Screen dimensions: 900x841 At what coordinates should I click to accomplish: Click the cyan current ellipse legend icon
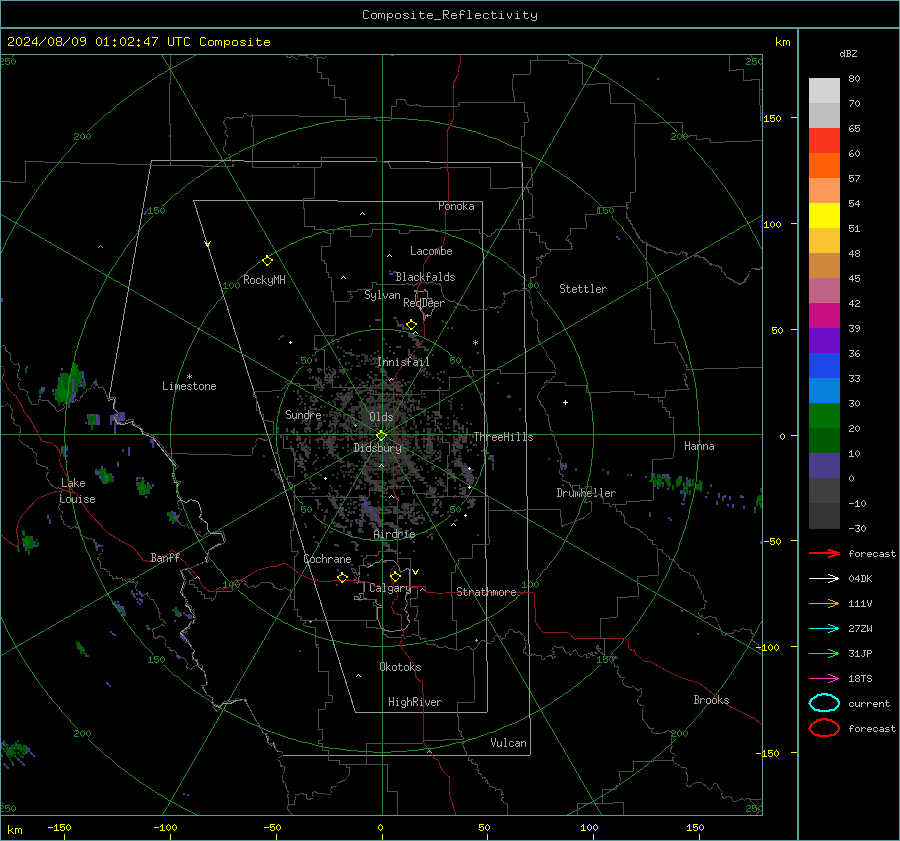(x=824, y=703)
